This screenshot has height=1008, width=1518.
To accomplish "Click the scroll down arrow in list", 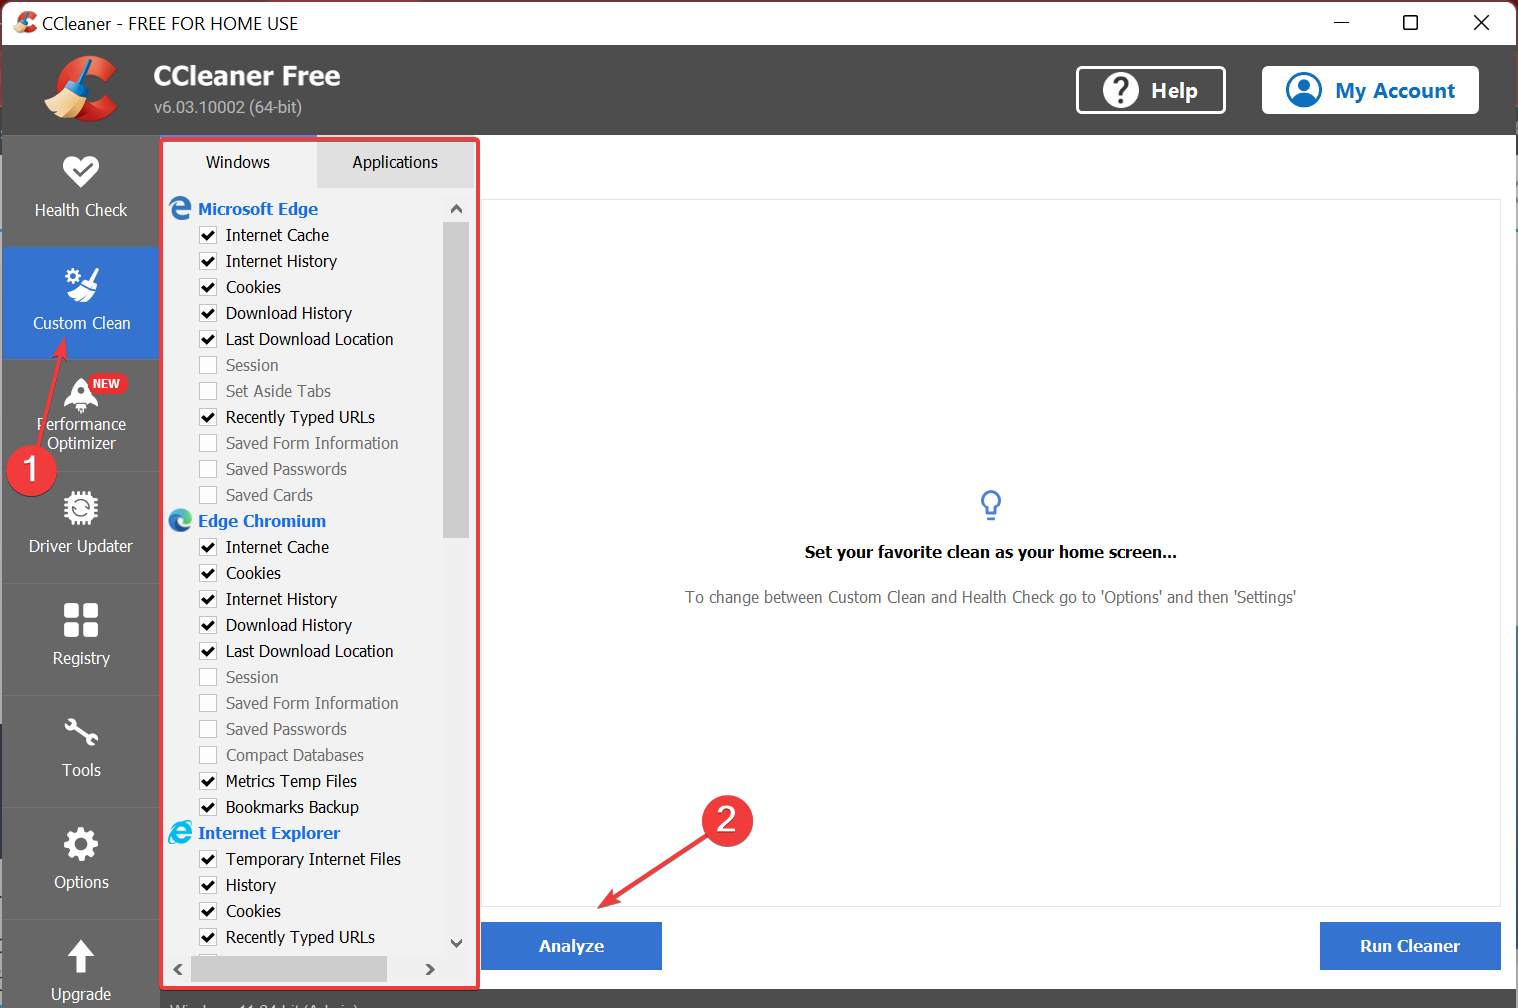I will pos(456,943).
